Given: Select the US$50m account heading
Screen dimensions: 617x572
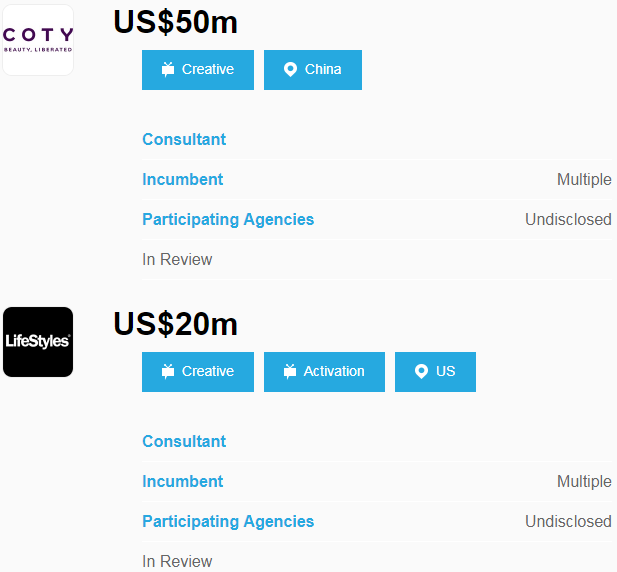Looking at the screenshot, I should point(175,22).
